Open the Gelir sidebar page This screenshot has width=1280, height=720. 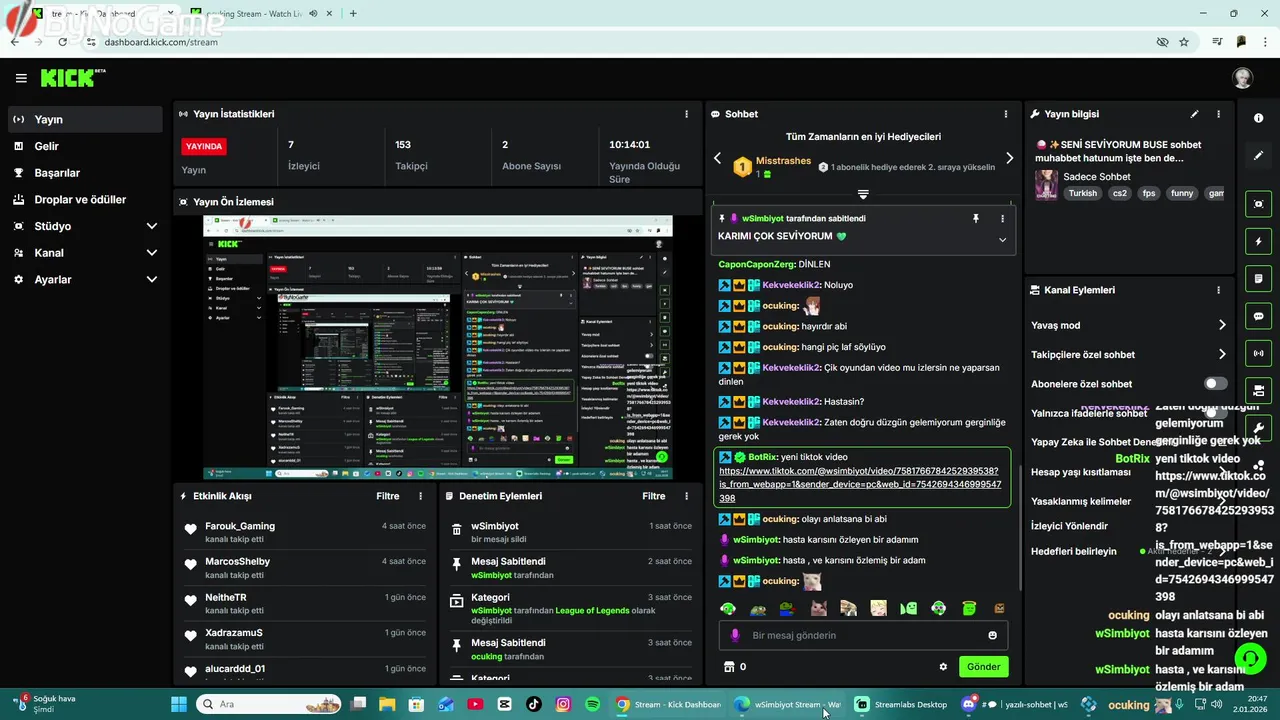click(x=85, y=146)
